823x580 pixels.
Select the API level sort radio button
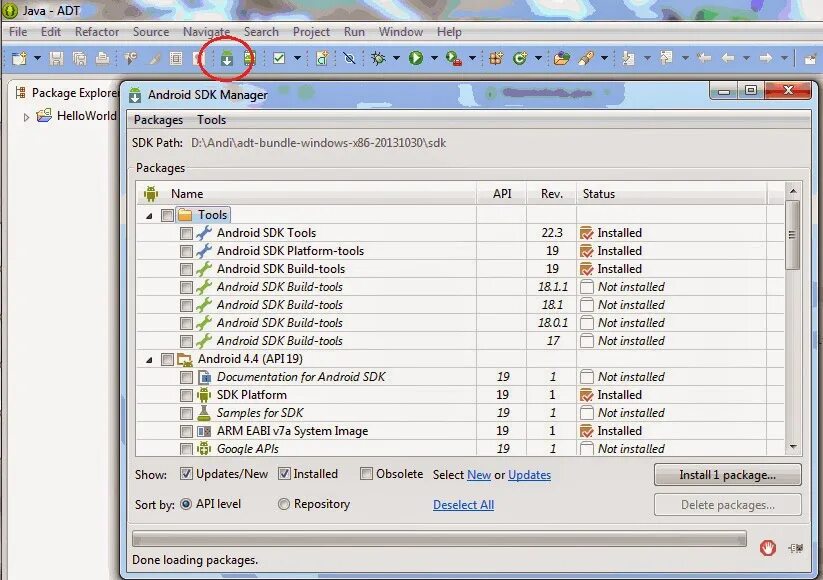[x=186, y=504]
